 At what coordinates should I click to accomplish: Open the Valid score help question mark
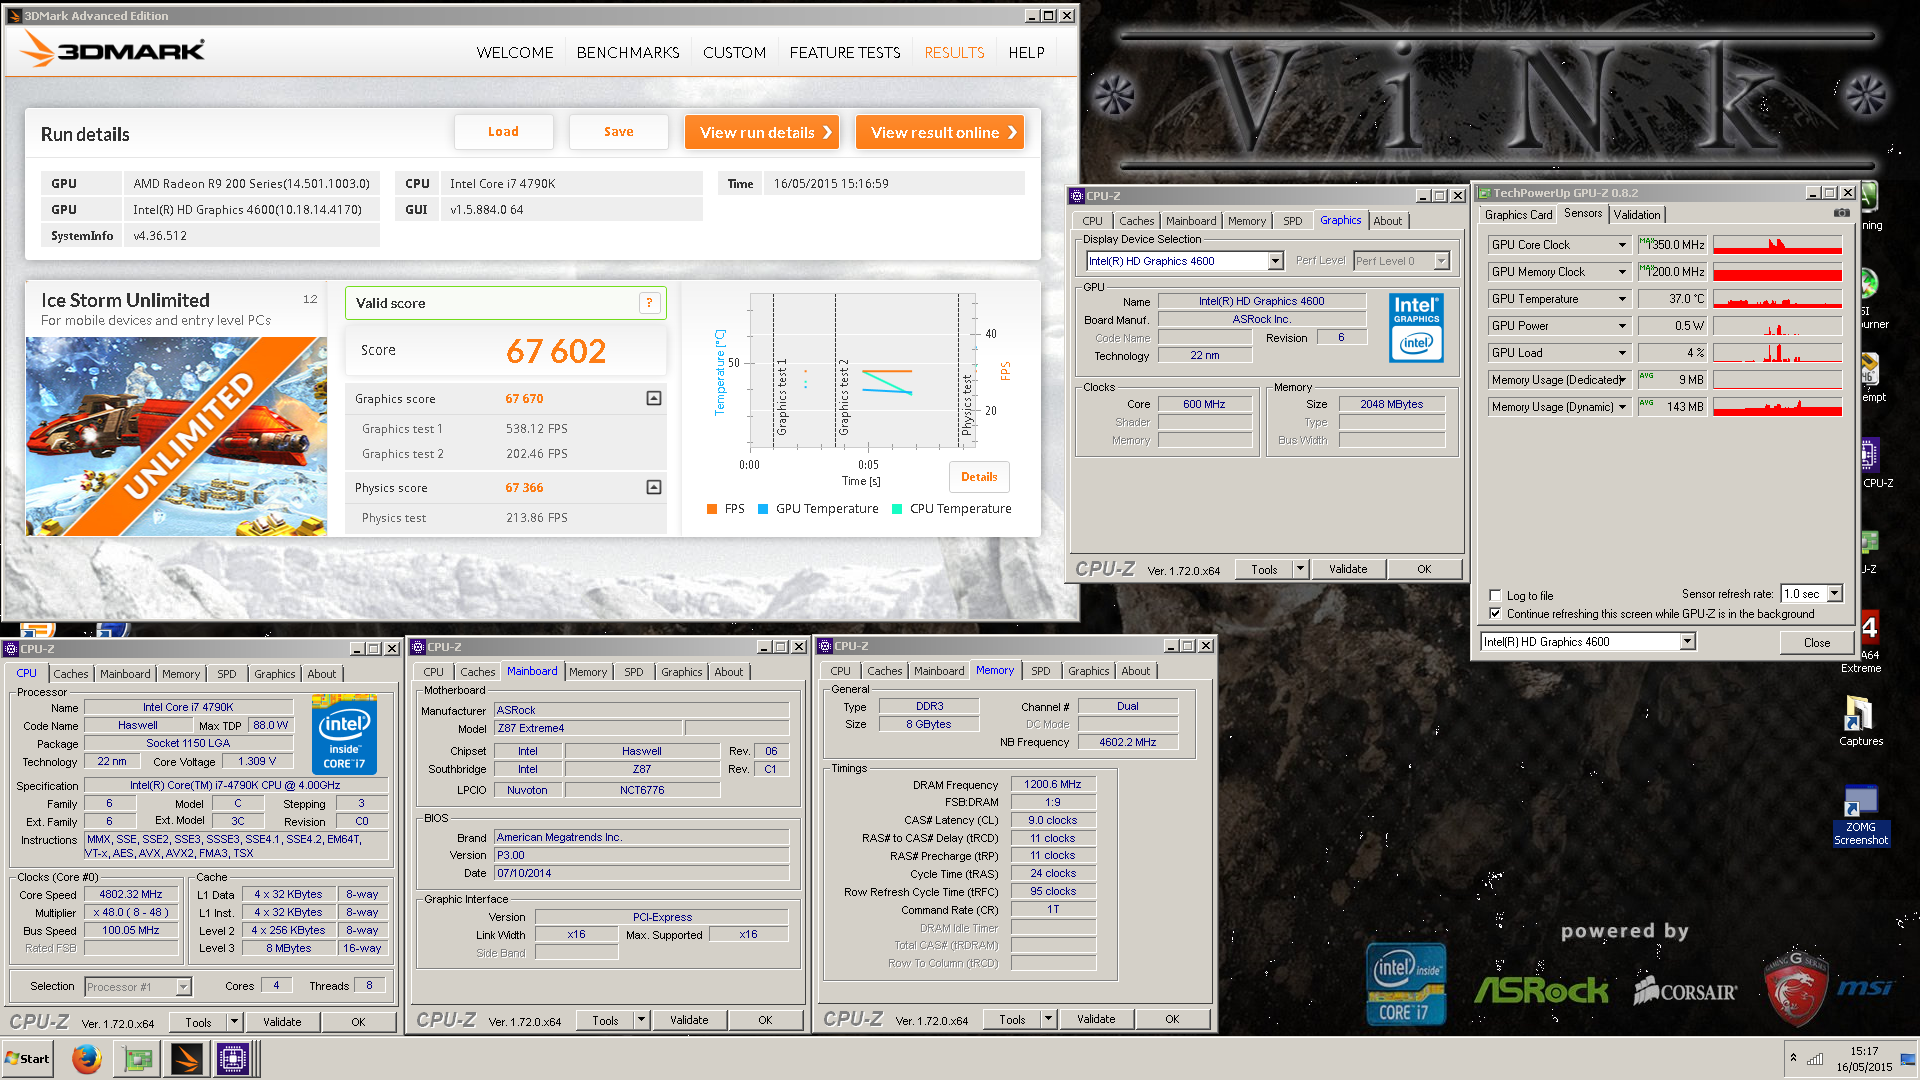tap(649, 303)
